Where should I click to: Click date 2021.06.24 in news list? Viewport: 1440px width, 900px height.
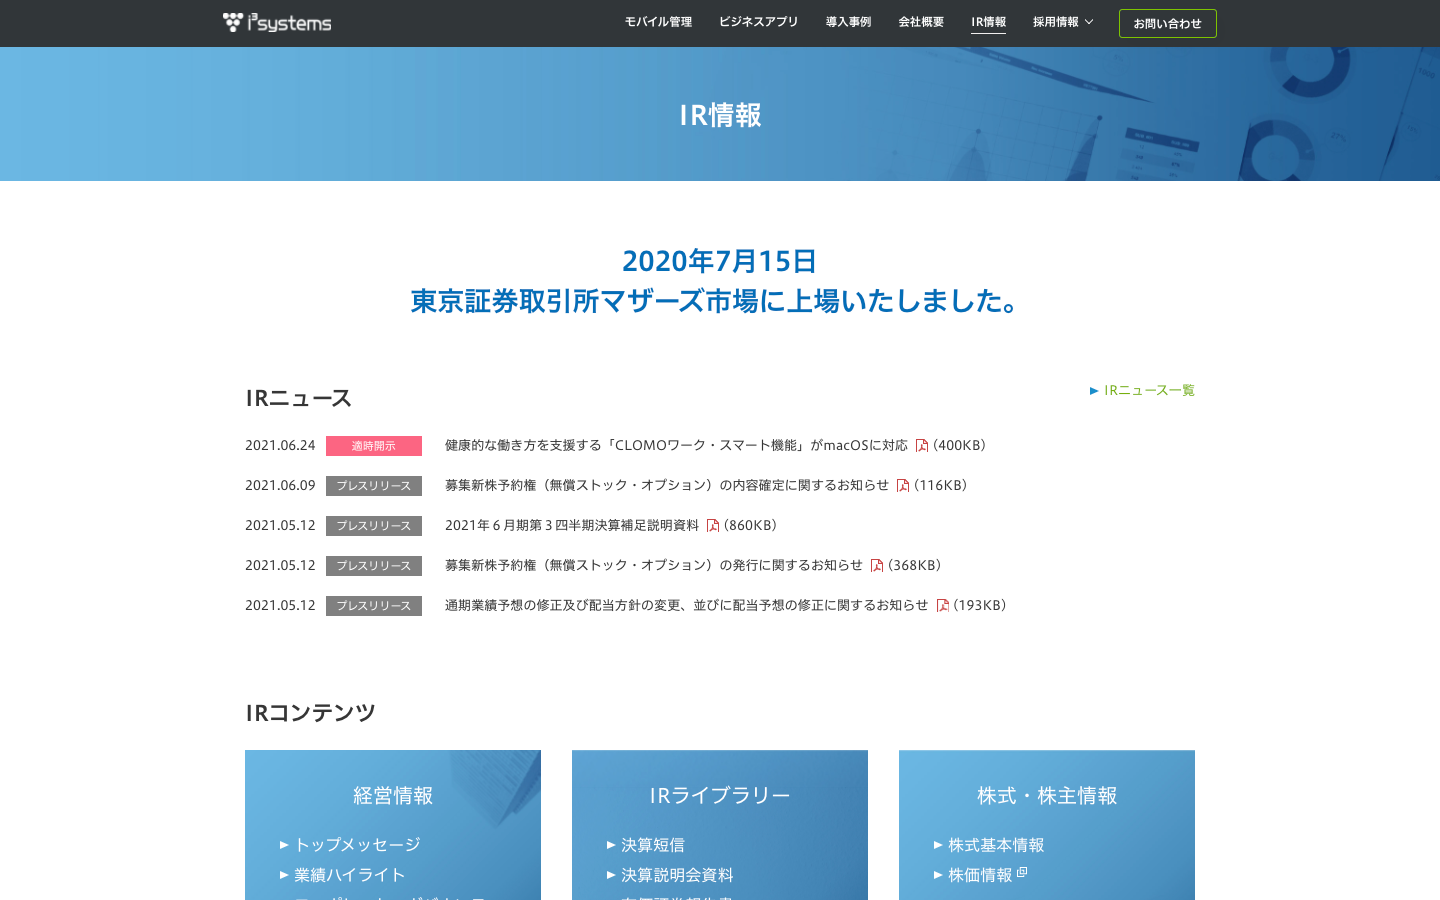(x=280, y=445)
